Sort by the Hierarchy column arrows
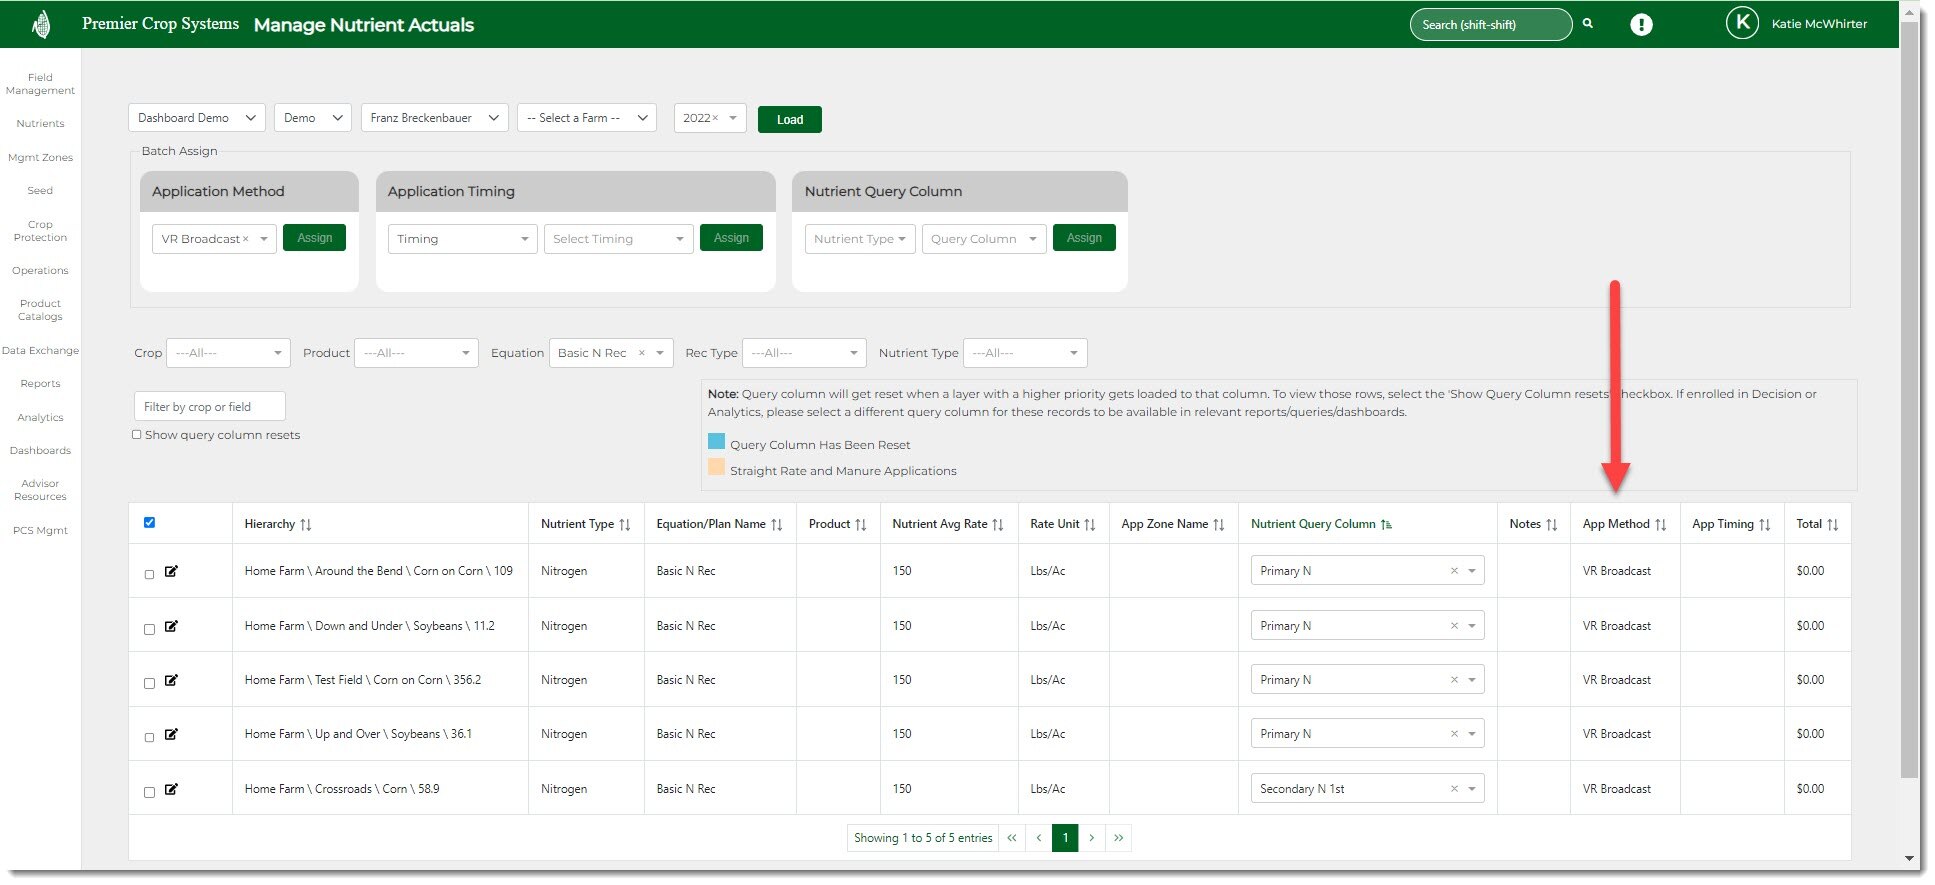This screenshot has width=1935, height=885. point(306,525)
